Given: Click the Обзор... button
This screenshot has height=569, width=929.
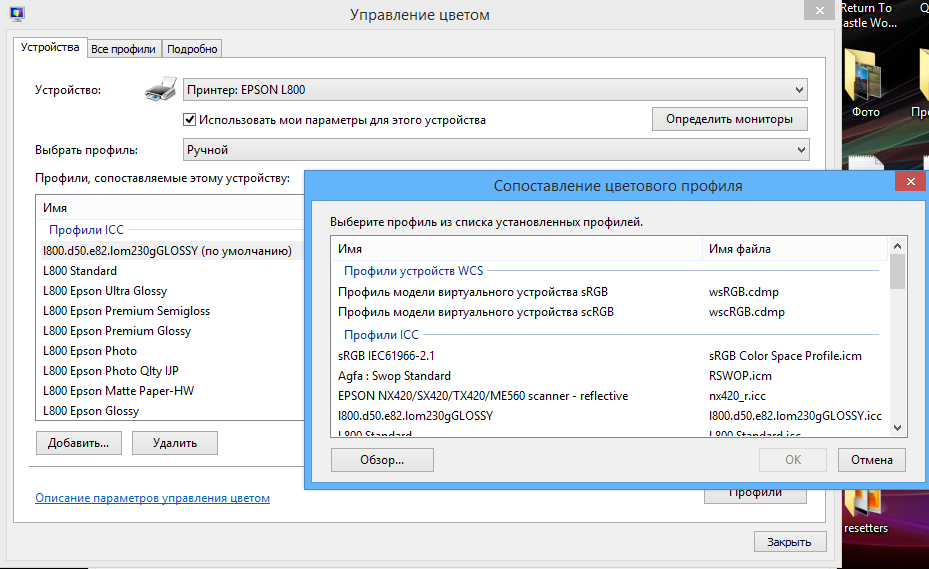Looking at the screenshot, I should coord(382,460).
